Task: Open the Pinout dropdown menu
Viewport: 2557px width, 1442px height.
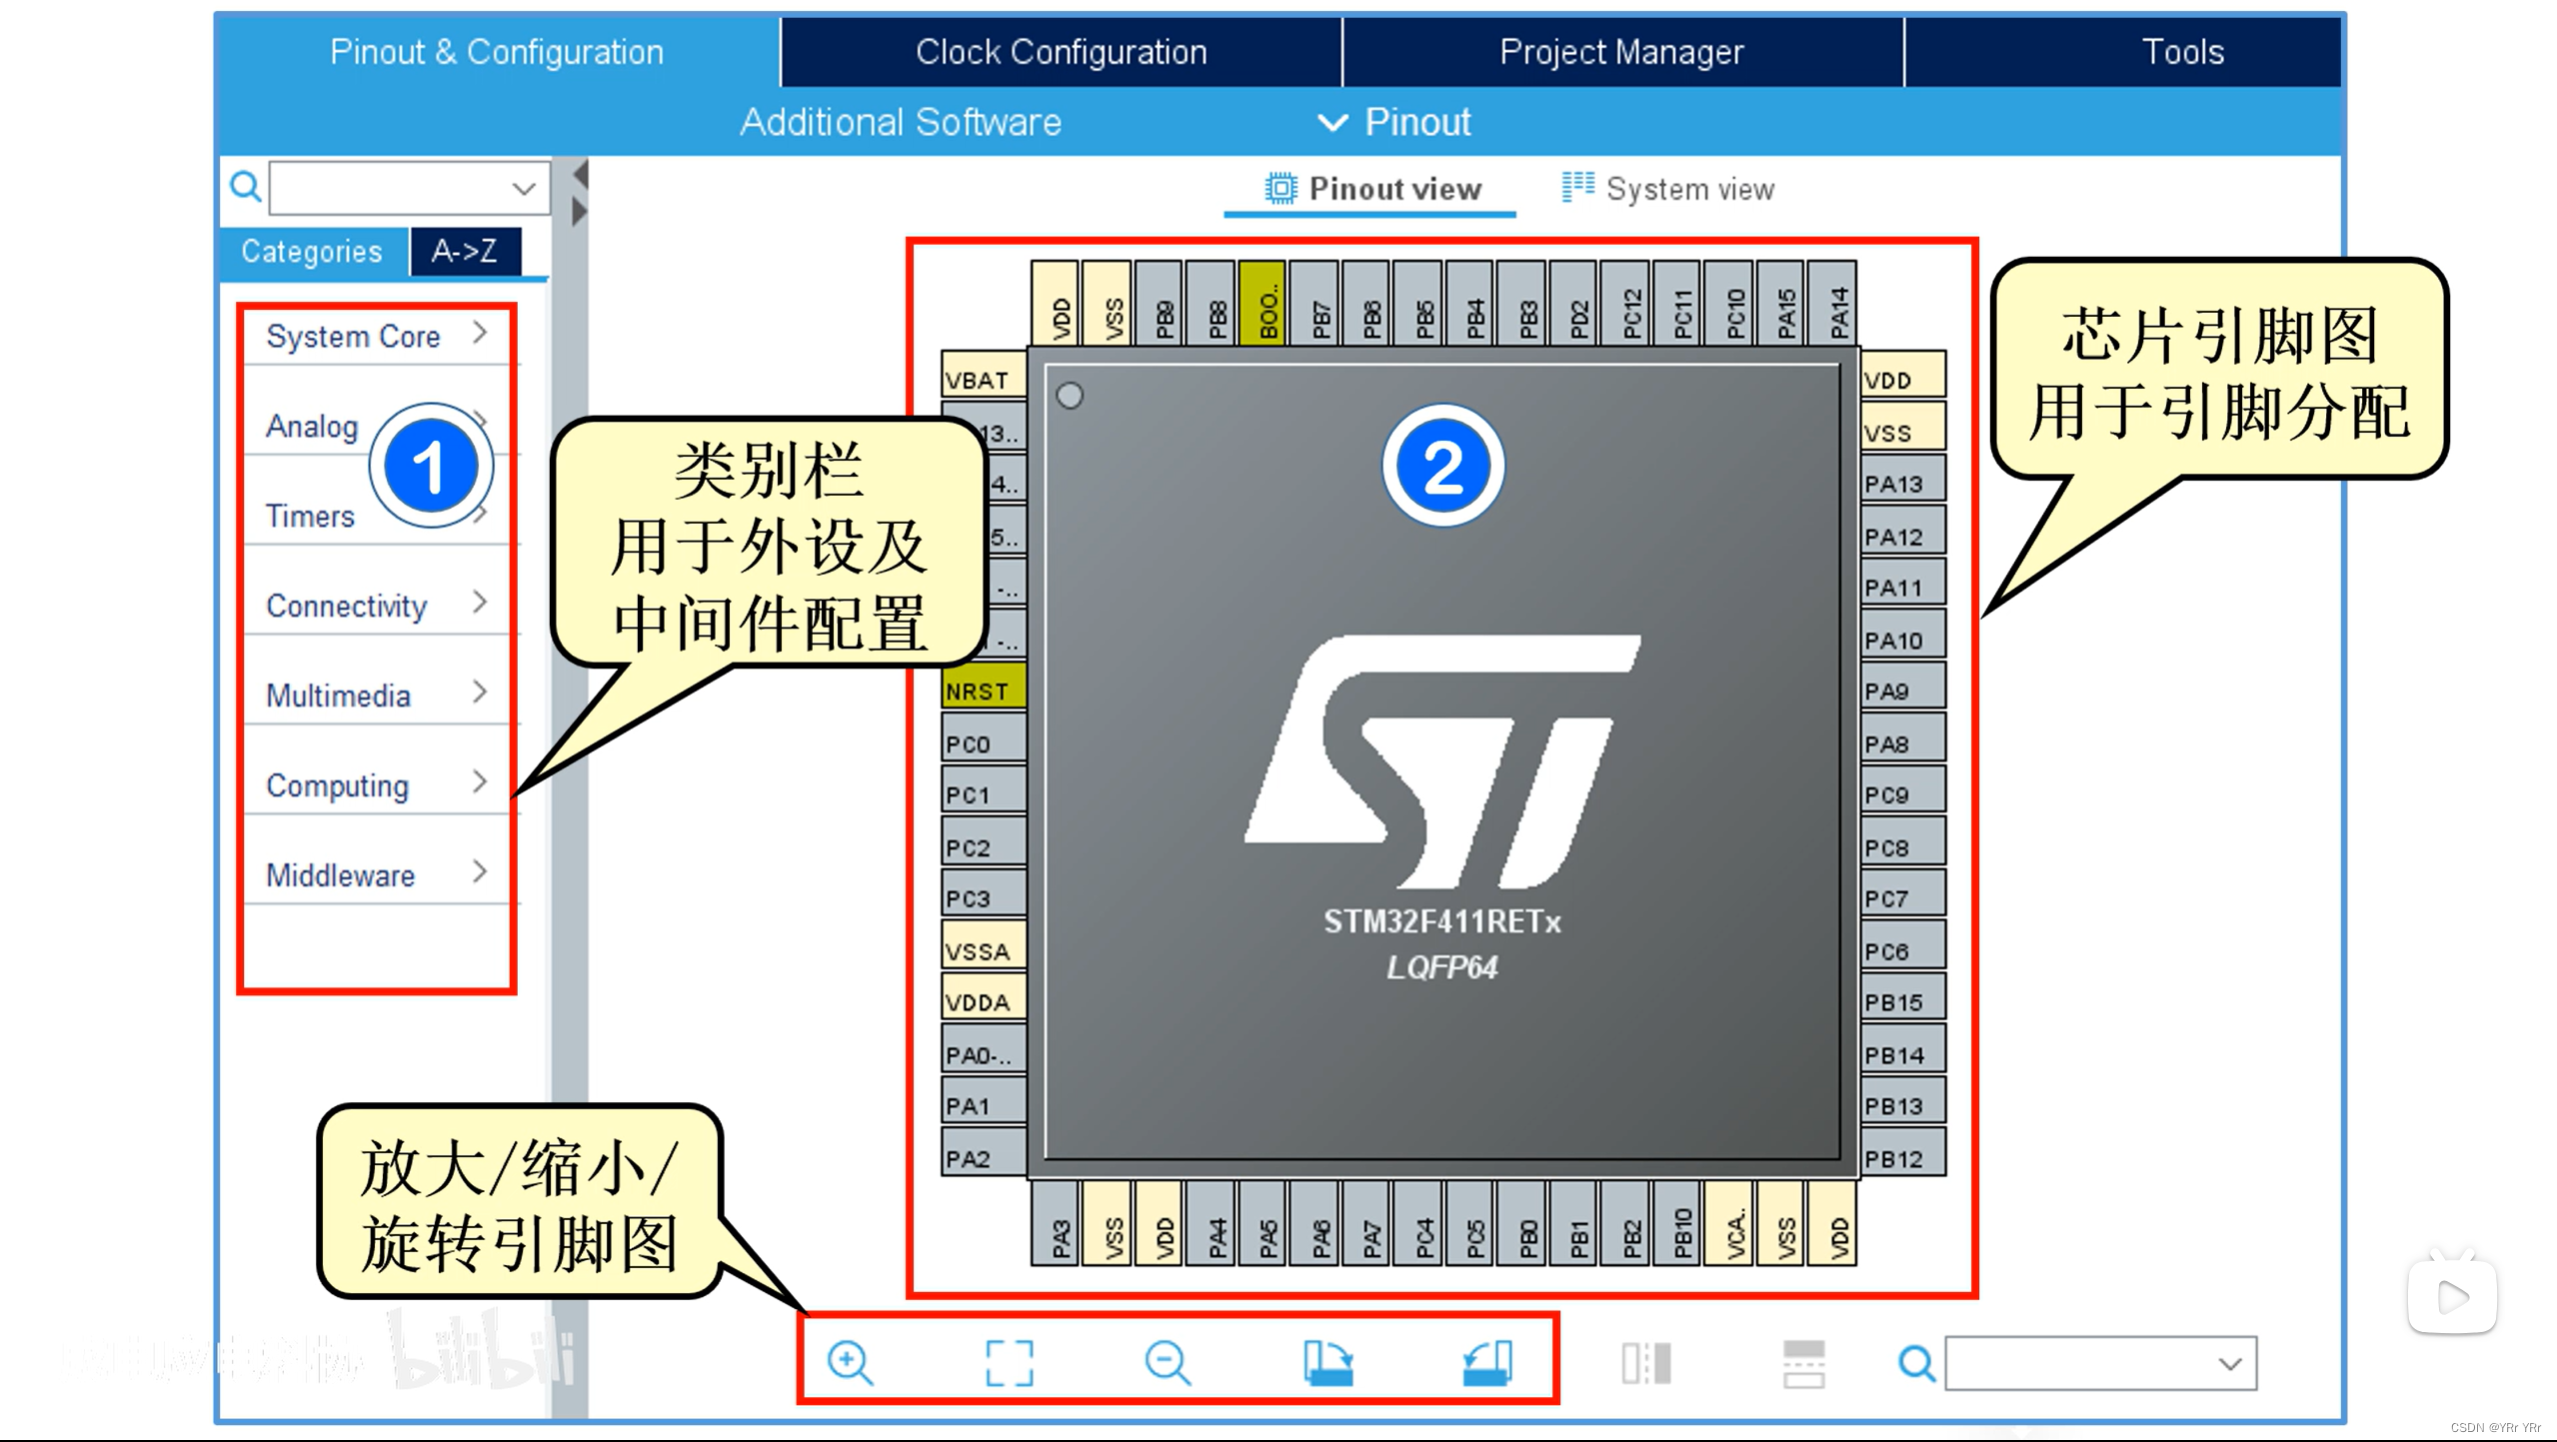Action: point(1395,122)
